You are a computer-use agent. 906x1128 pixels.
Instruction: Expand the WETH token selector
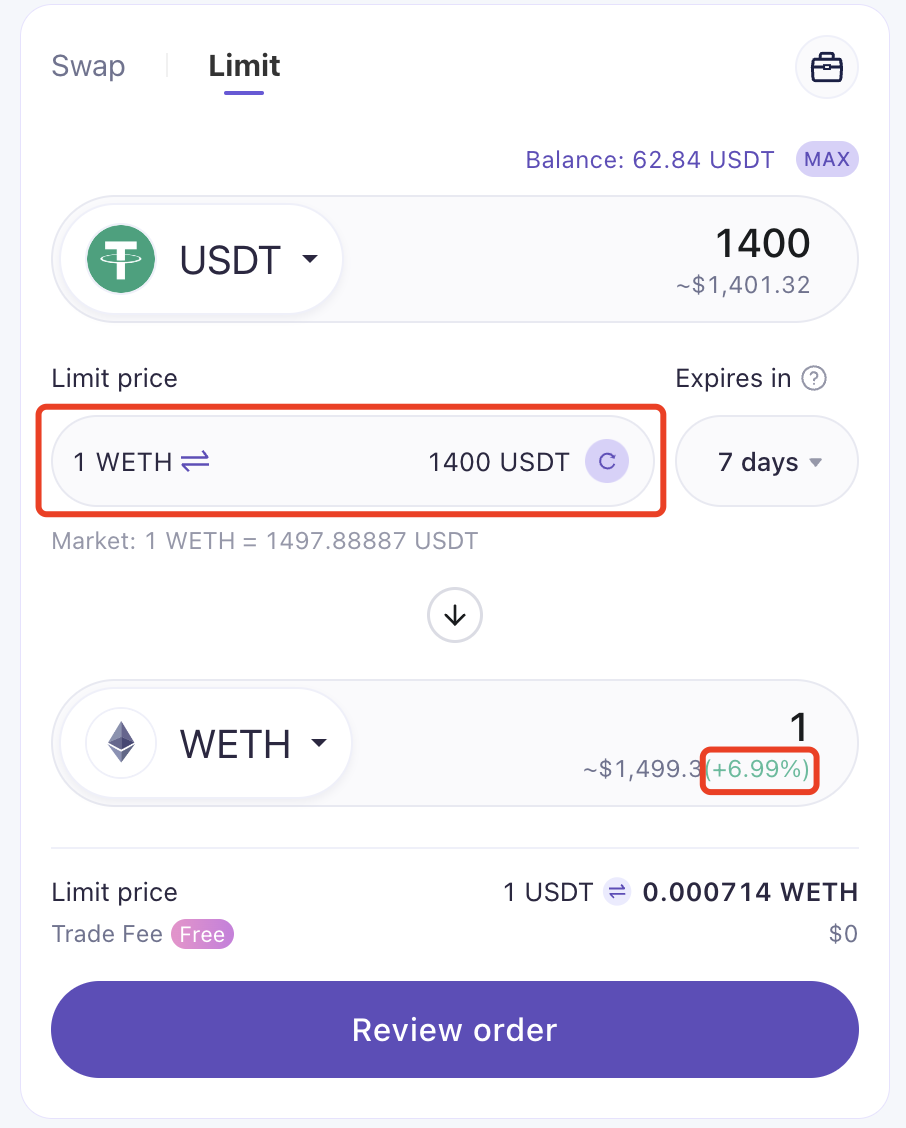tap(206, 743)
